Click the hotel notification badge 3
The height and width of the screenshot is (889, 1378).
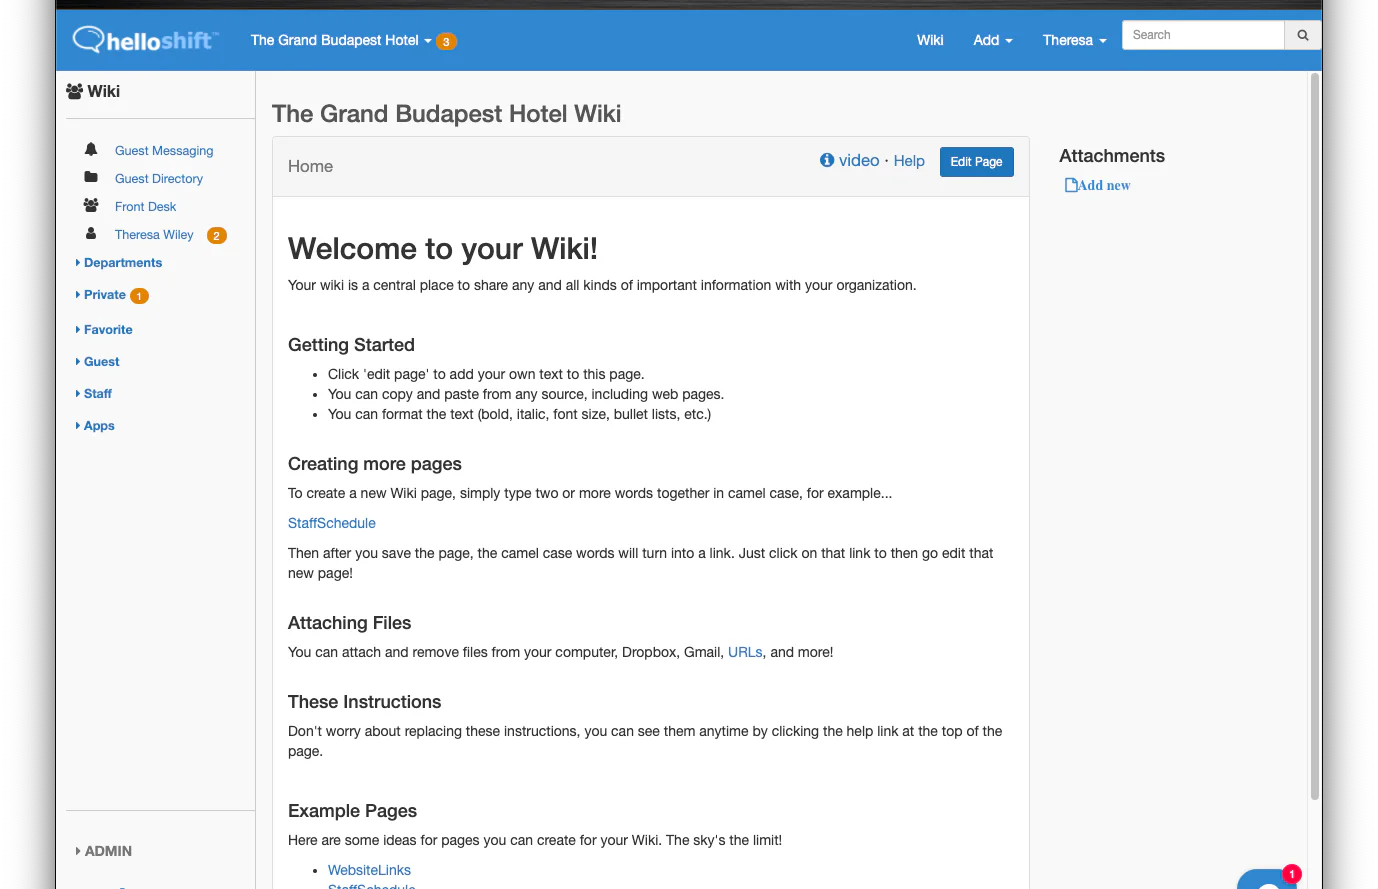pos(447,41)
